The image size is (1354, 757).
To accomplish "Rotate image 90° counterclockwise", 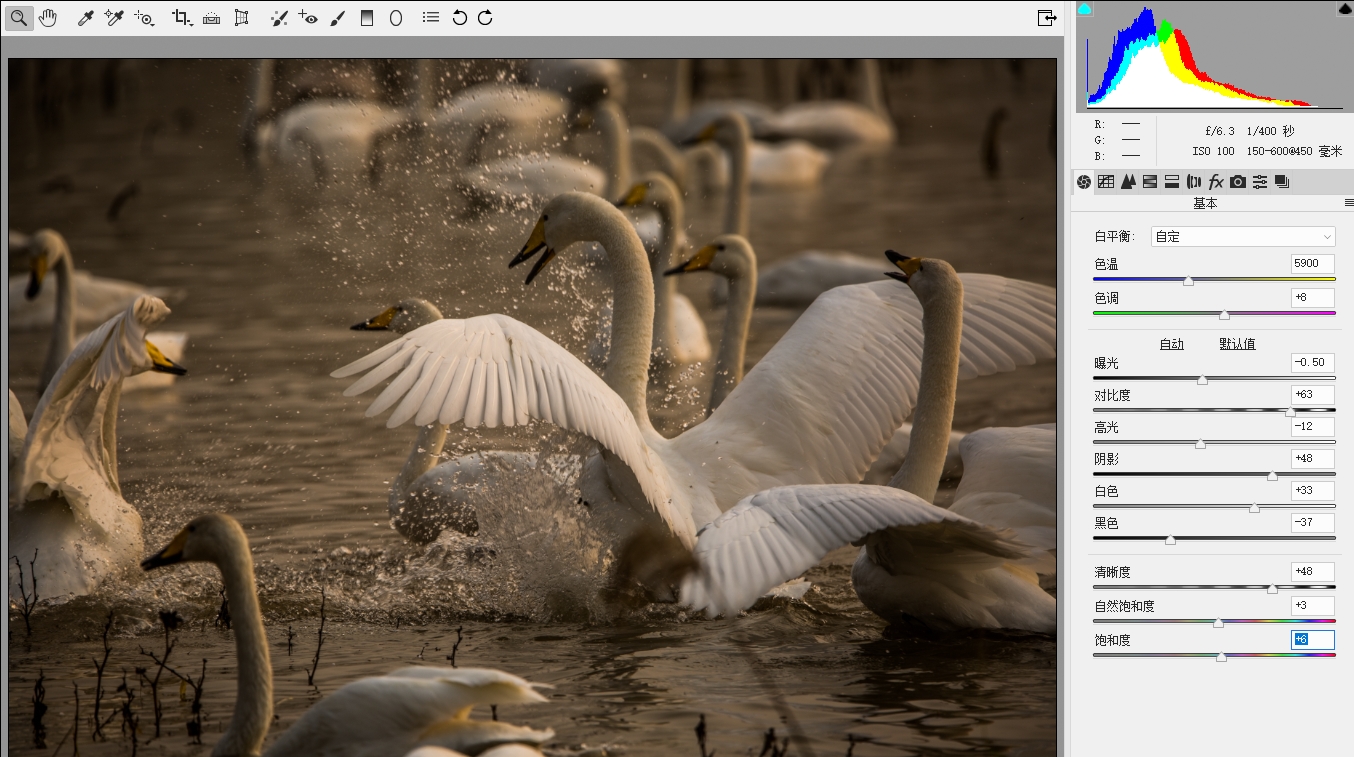I will (x=459, y=18).
